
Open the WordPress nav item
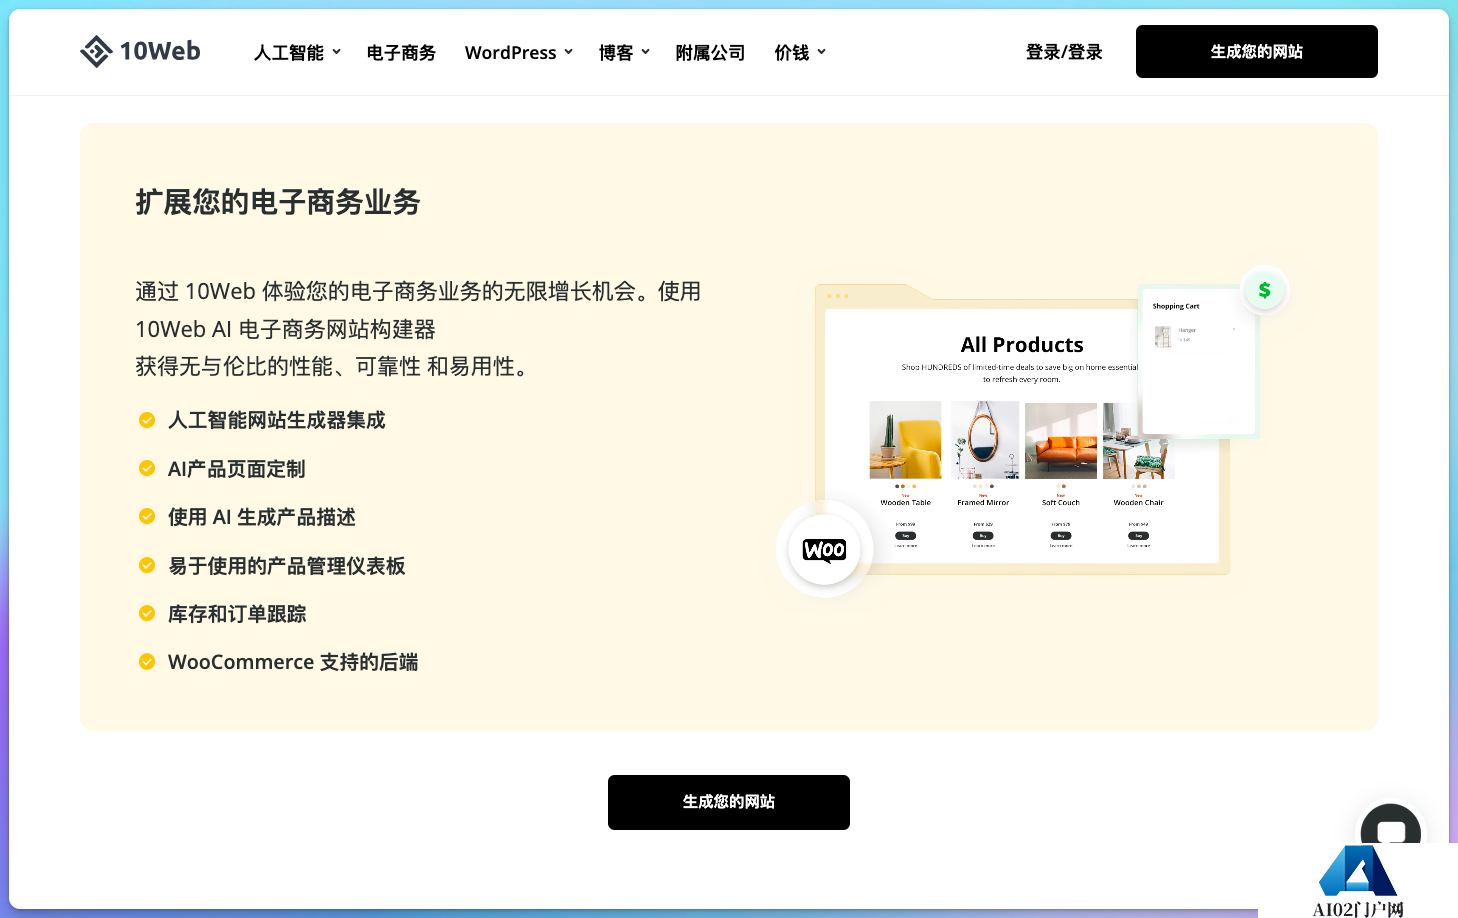[x=510, y=52]
